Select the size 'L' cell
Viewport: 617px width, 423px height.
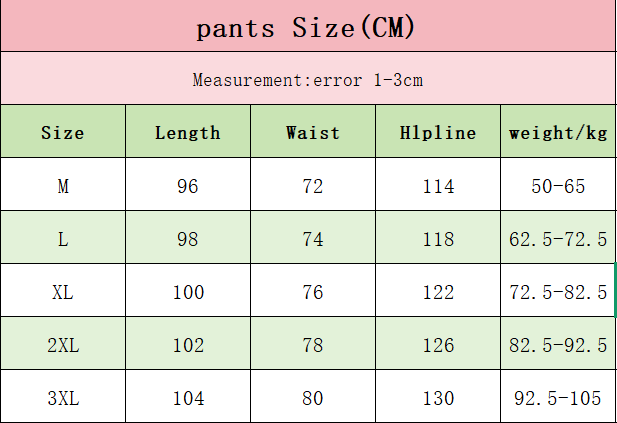pos(63,237)
